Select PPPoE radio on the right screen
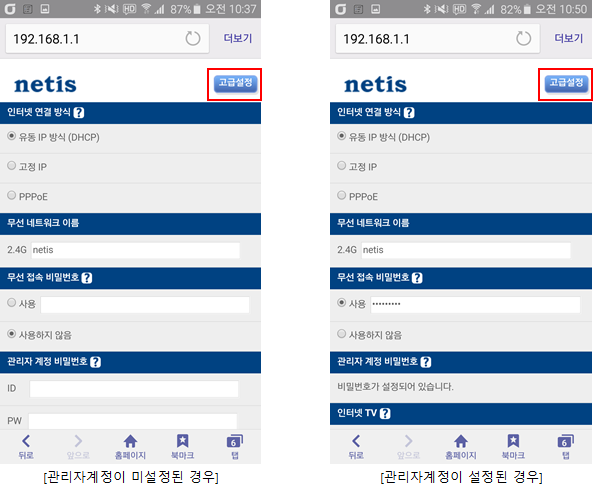This screenshot has width=593, height=493. point(342,195)
